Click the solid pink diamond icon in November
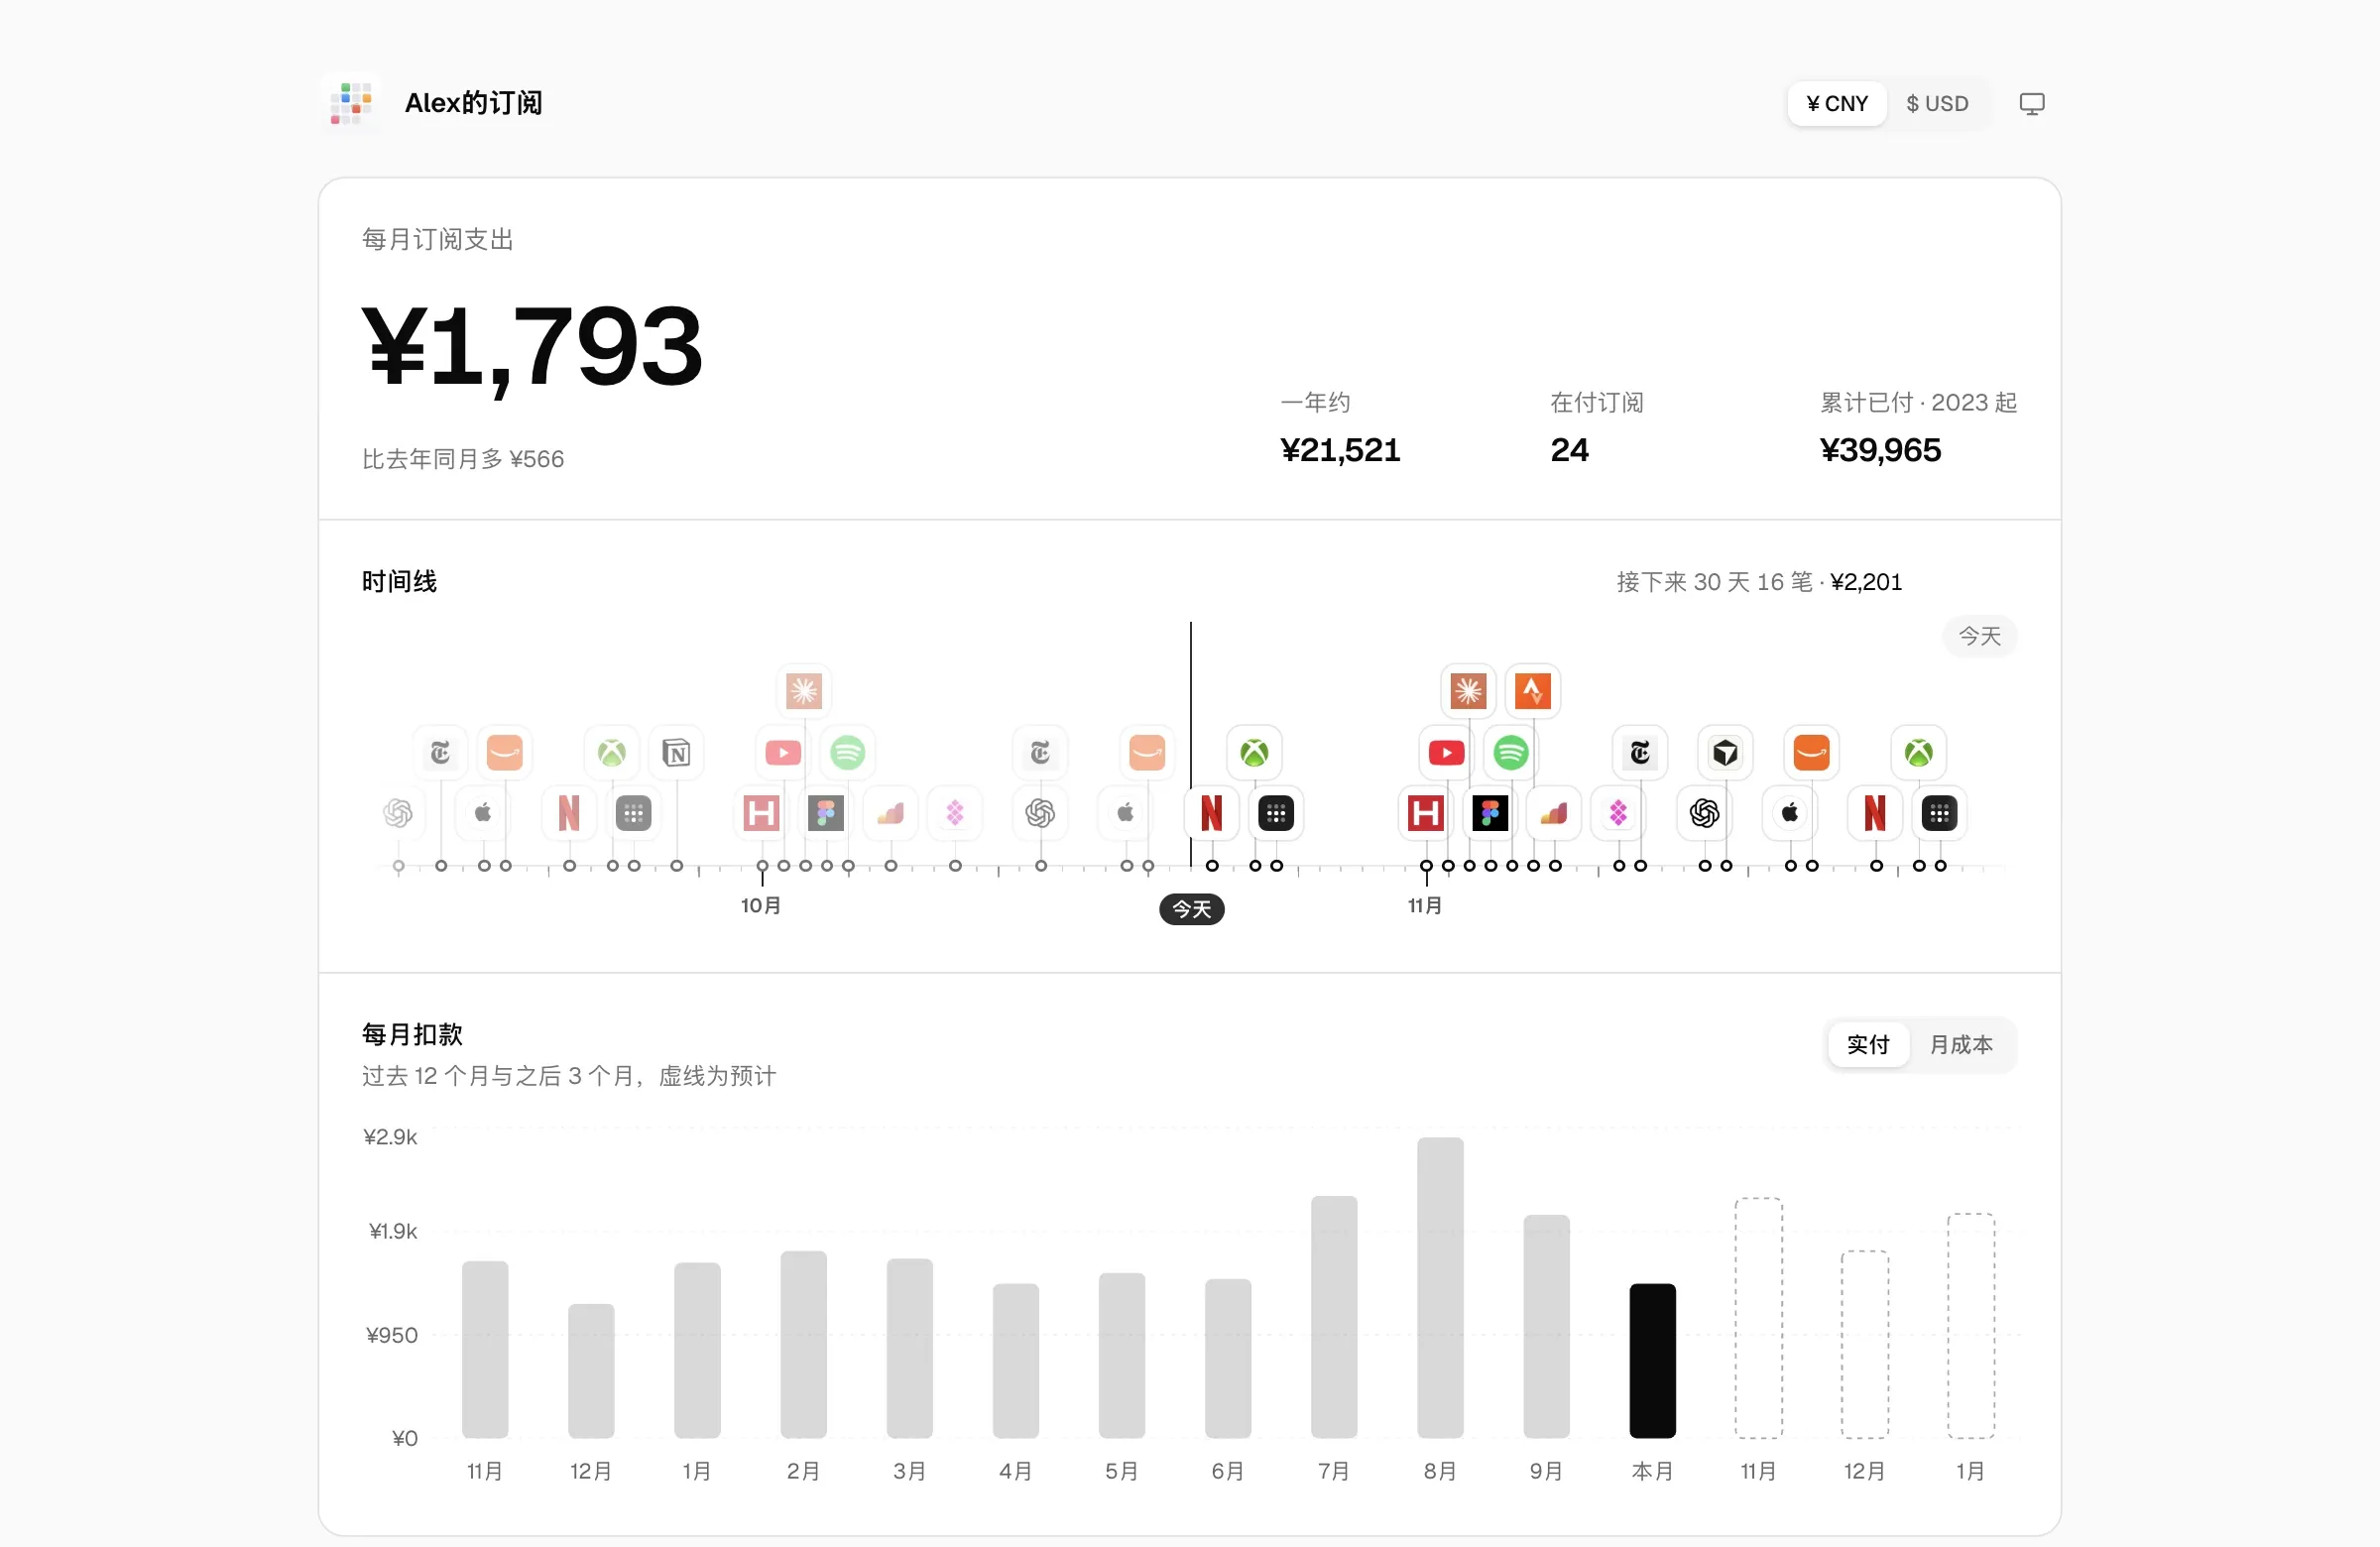Screen dimensions: 2380x1547 1618,813
